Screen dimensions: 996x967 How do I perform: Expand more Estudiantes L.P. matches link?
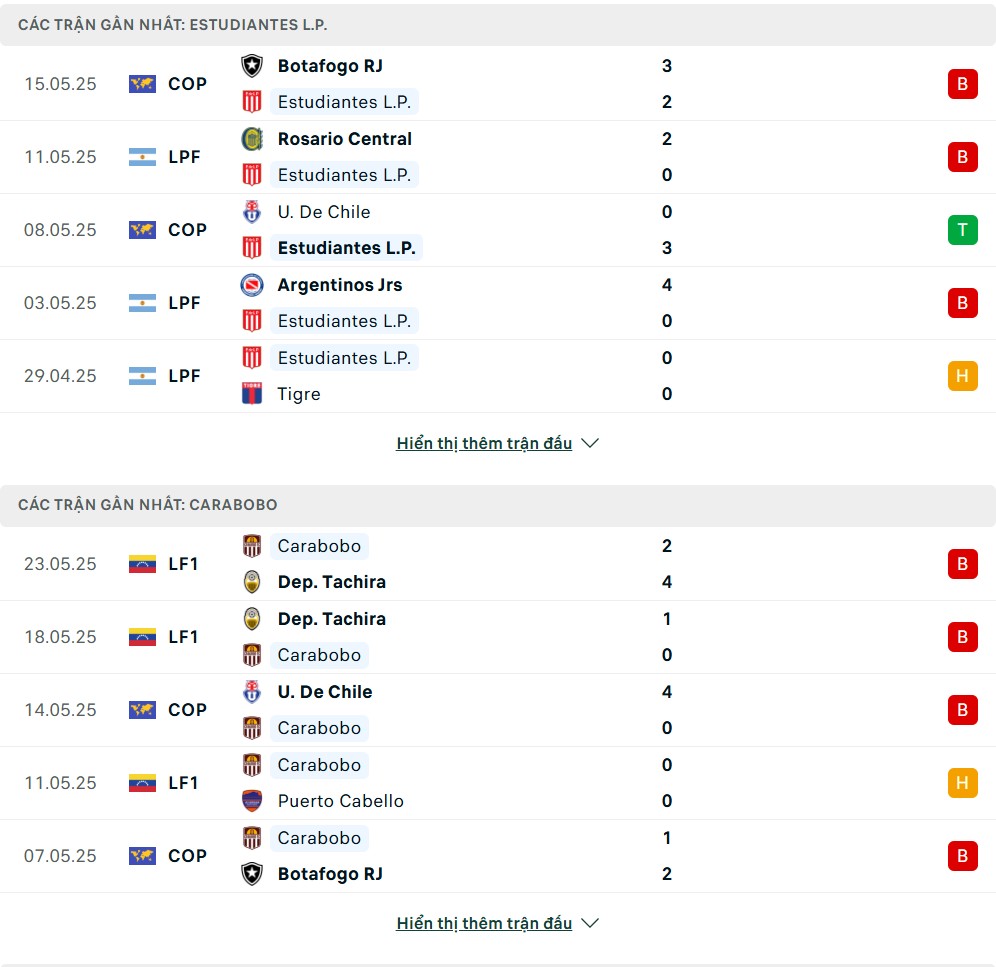click(x=484, y=443)
